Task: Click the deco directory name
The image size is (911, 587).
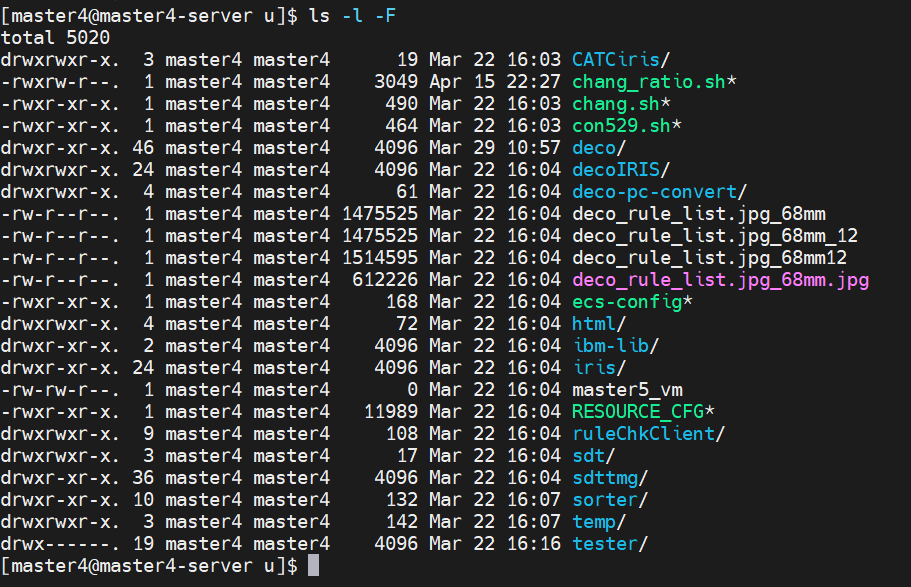Action: pyautogui.click(x=594, y=148)
